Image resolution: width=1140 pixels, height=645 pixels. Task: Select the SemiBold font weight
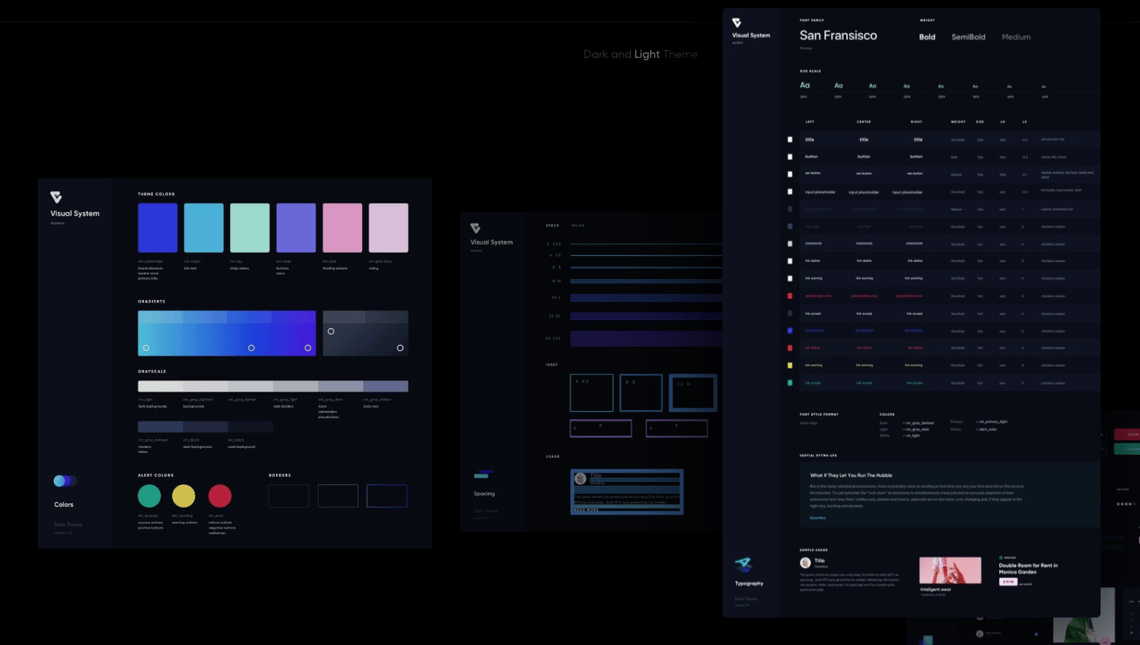pos(968,37)
